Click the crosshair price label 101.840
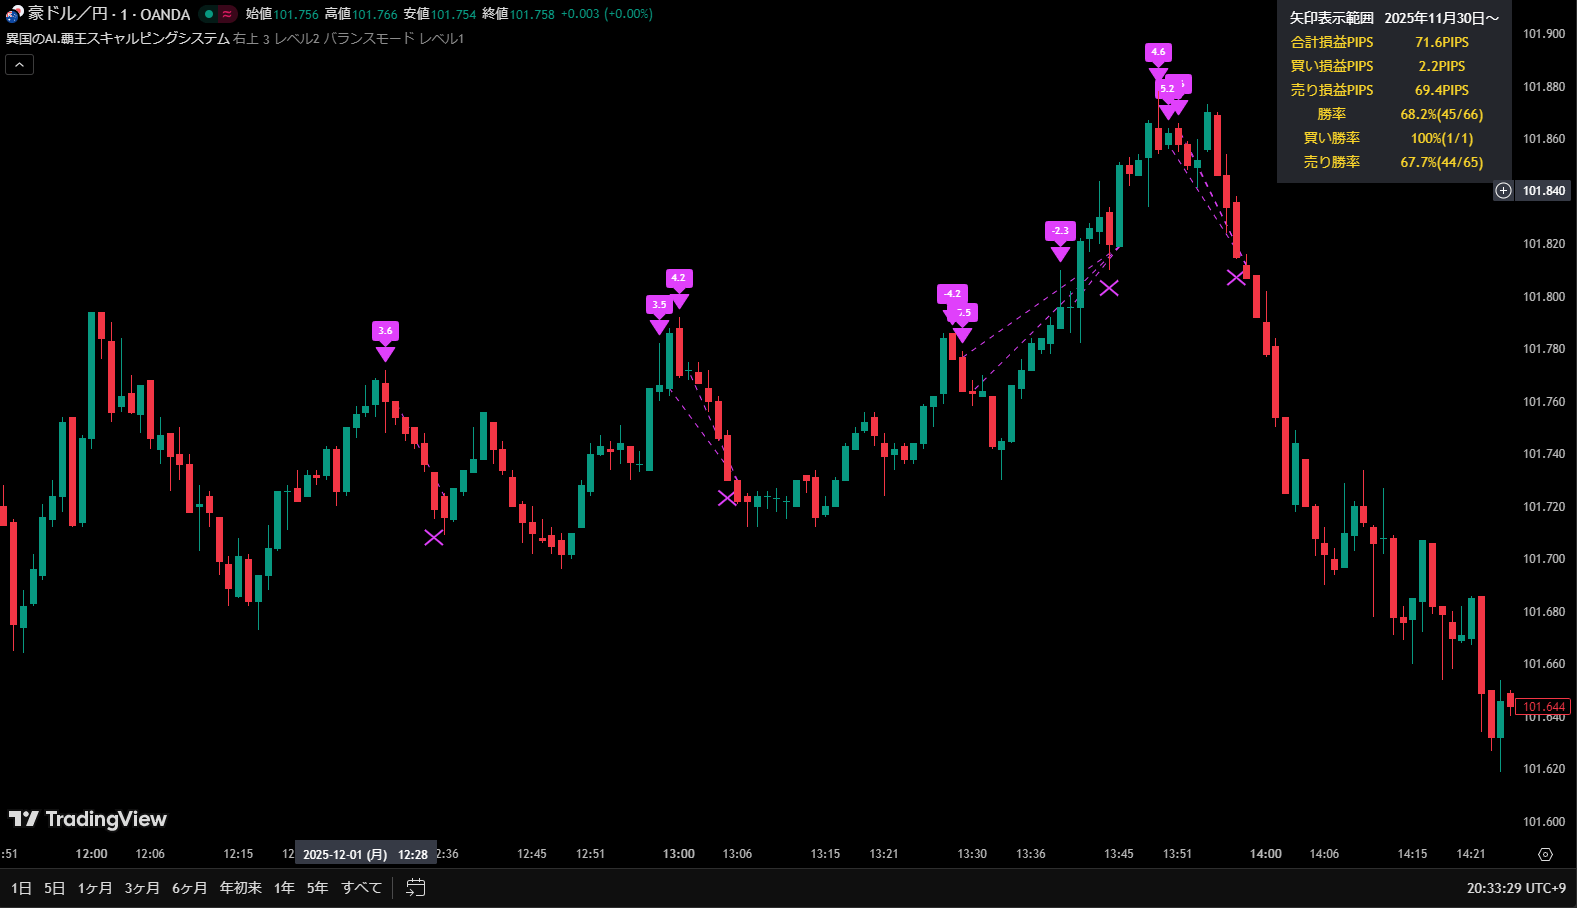Screen dimensions: 1577x908 click(x=1544, y=191)
